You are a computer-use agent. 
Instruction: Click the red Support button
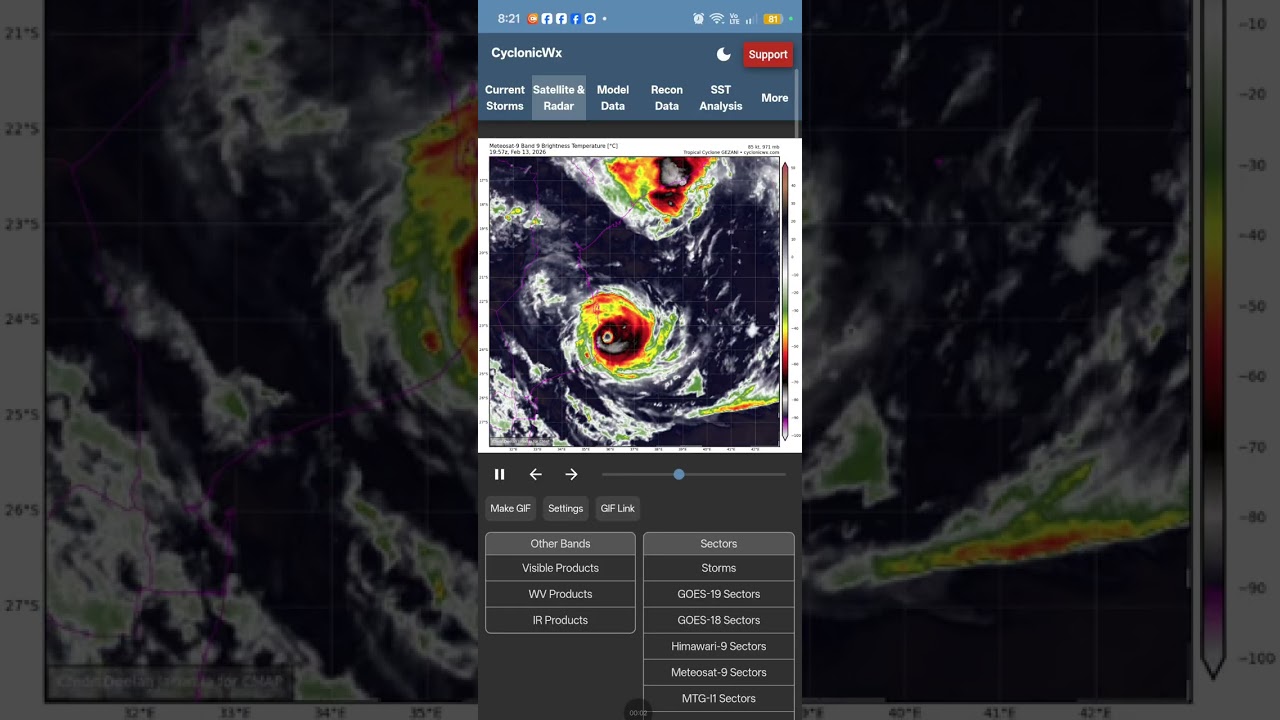coord(768,54)
